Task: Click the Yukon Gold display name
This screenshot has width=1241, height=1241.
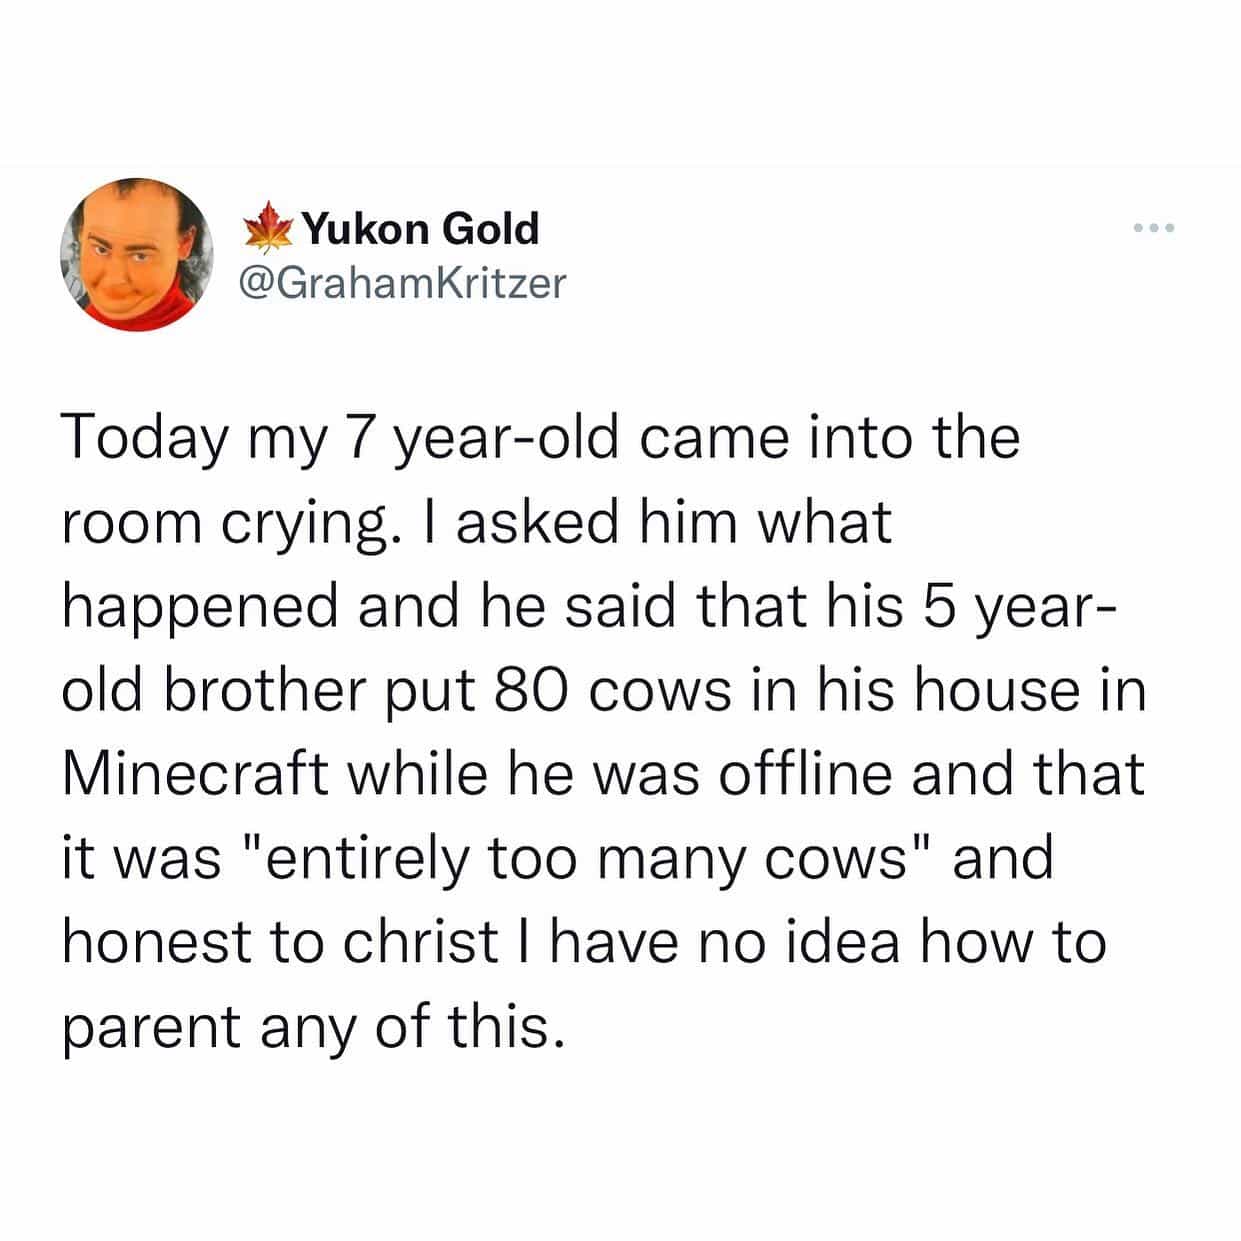Action: click(x=420, y=228)
